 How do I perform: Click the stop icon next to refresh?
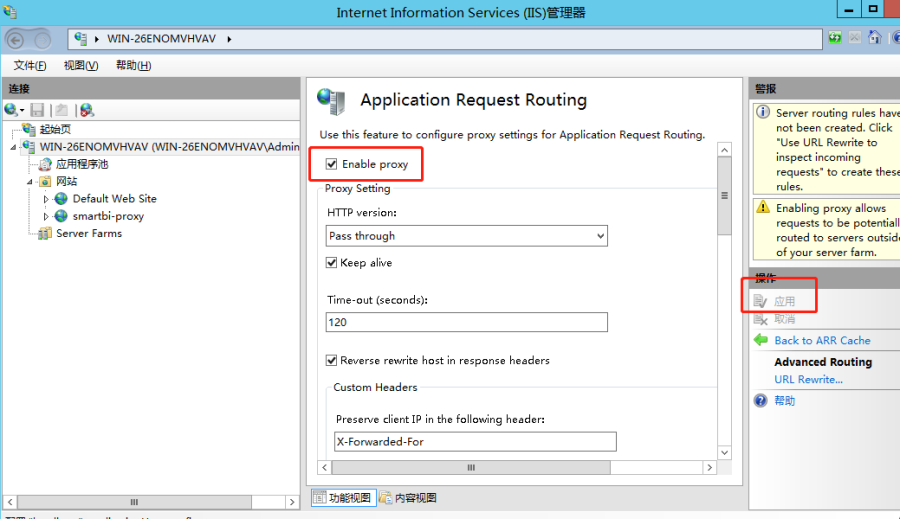(x=855, y=38)
